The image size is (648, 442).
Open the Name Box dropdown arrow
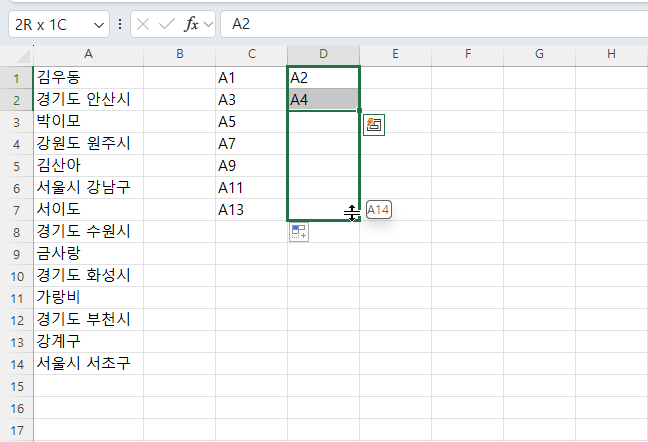tap(99, 25)
